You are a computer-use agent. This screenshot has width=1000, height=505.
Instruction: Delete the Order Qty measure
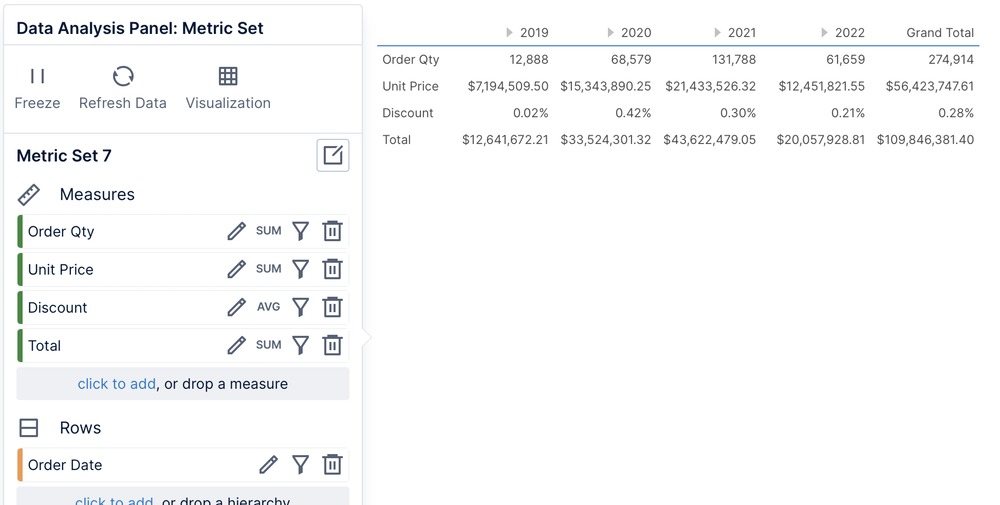(332, 231)
